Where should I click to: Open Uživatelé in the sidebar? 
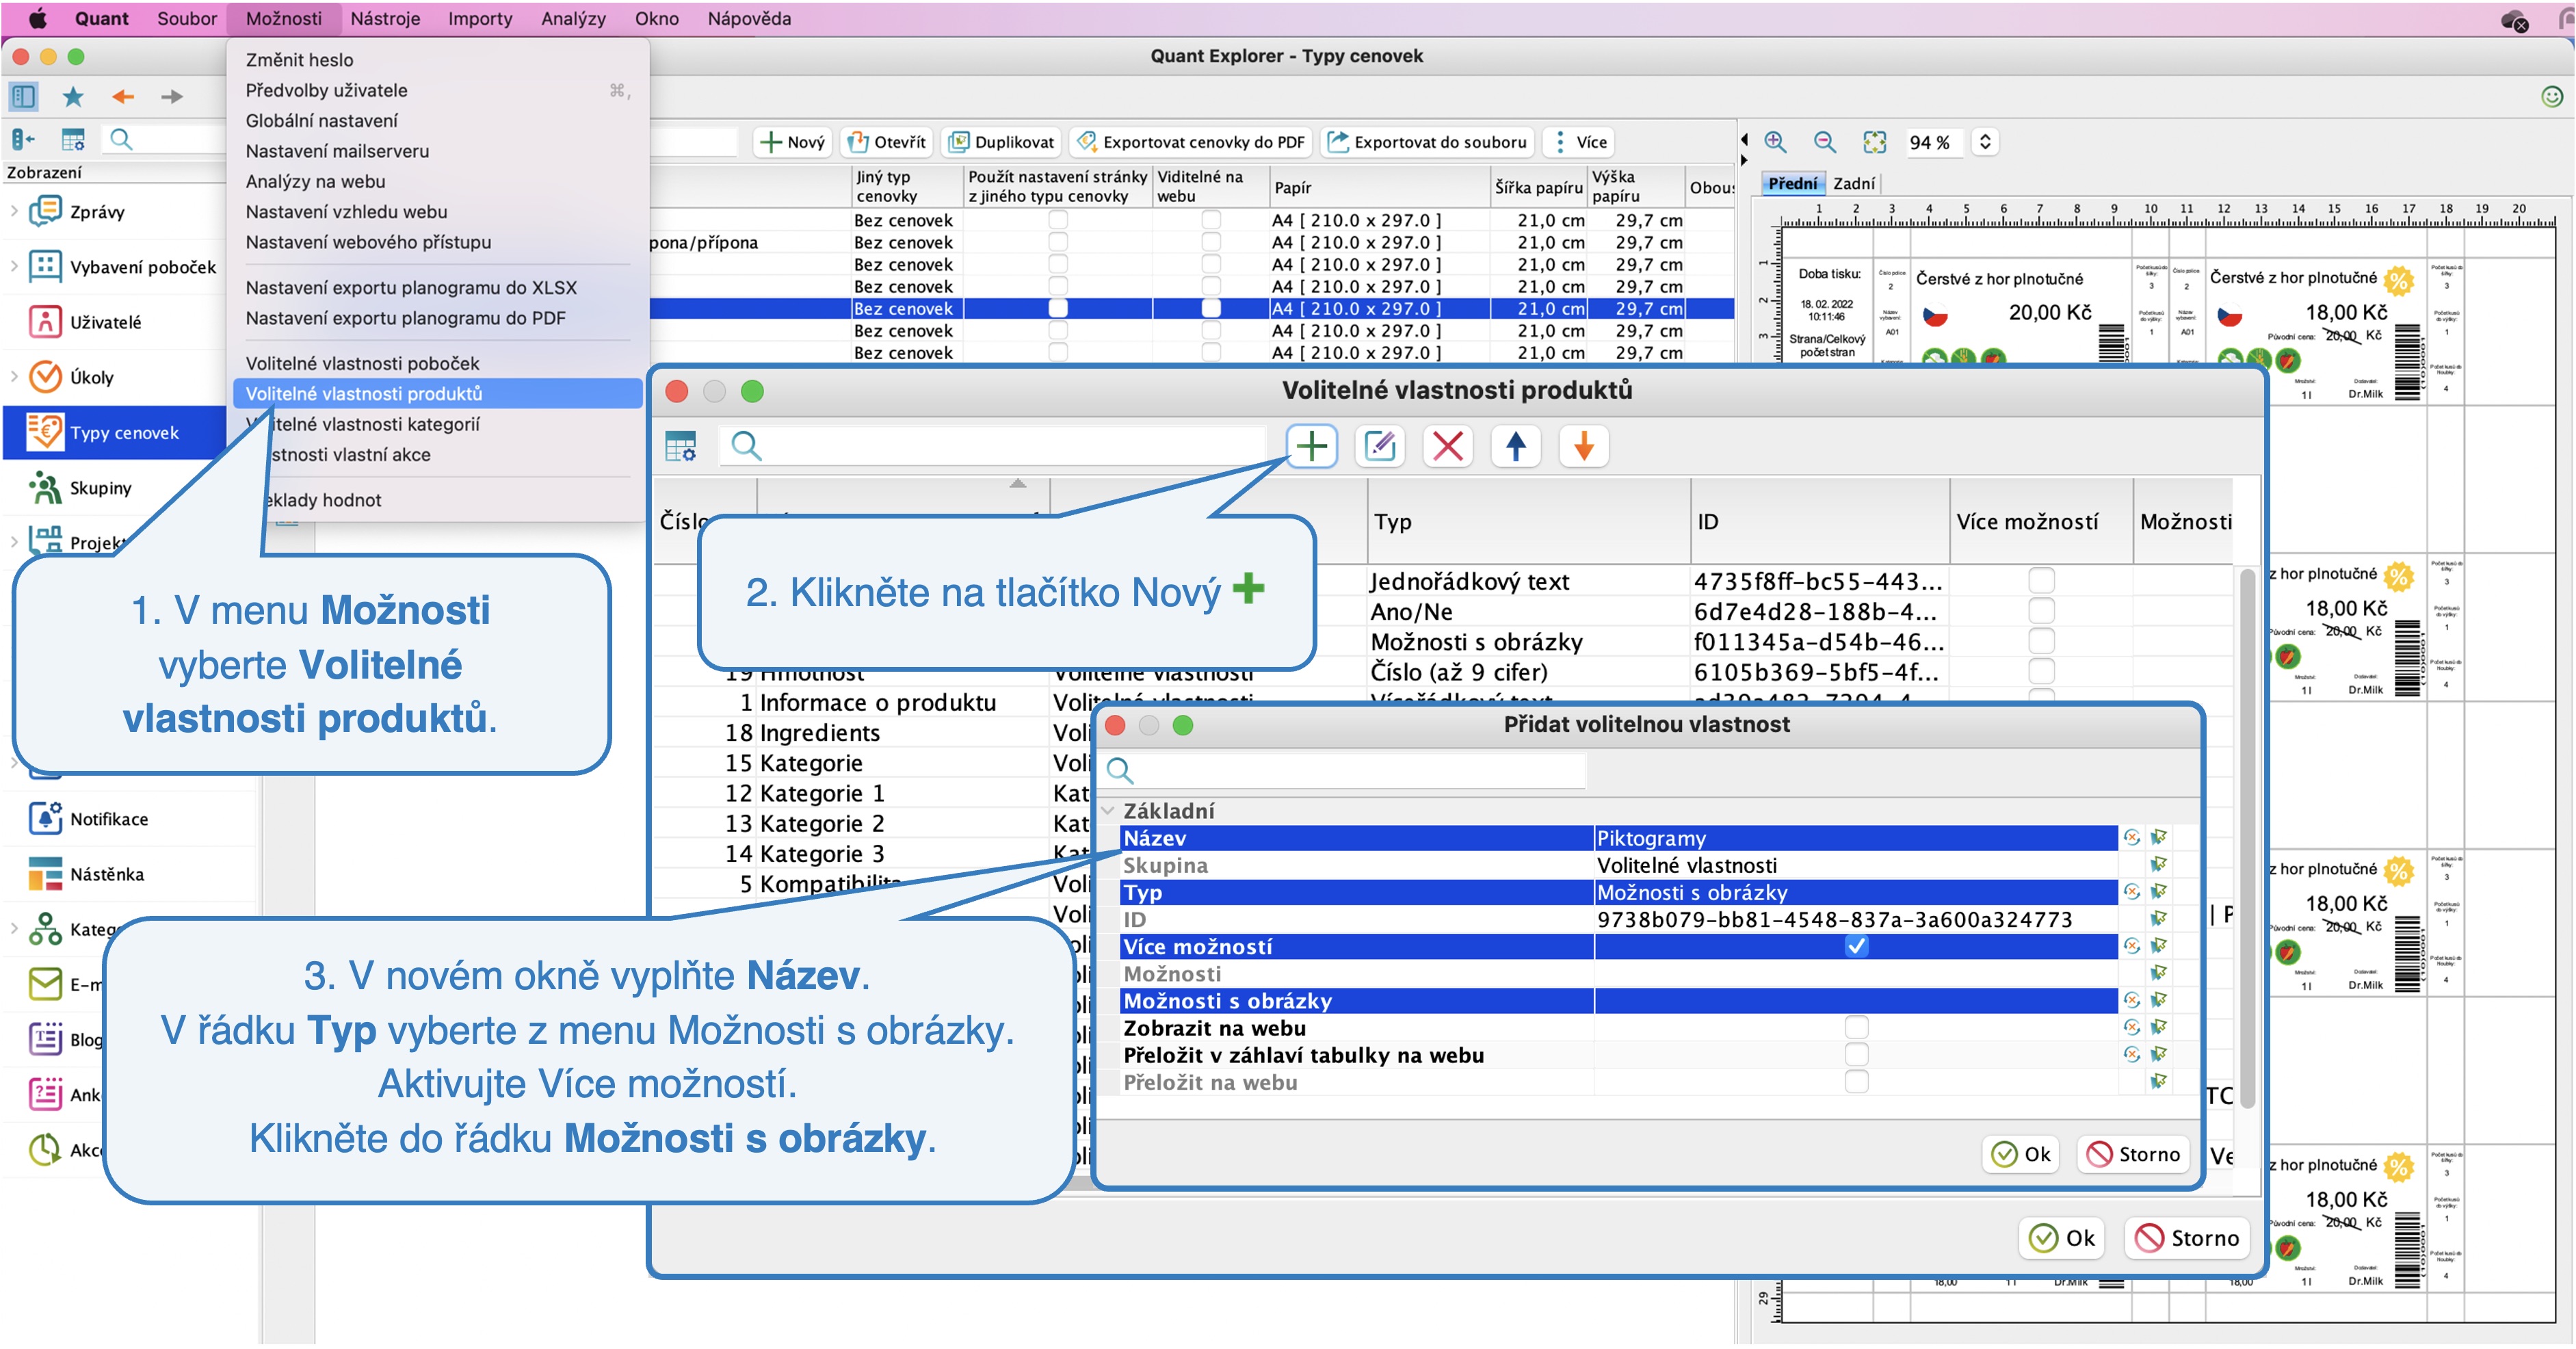105,322
